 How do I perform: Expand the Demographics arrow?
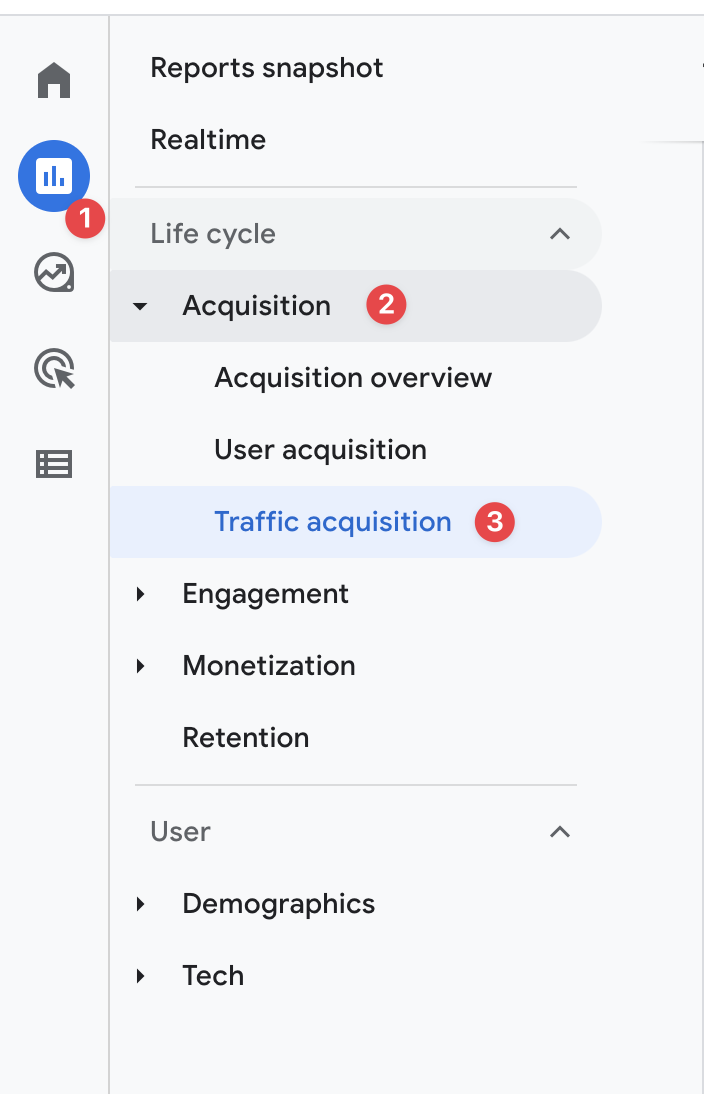140,904
